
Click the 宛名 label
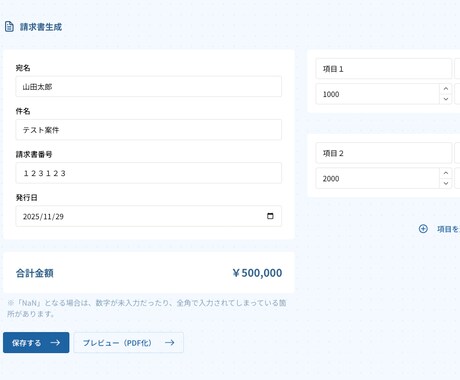click(23, 68)
